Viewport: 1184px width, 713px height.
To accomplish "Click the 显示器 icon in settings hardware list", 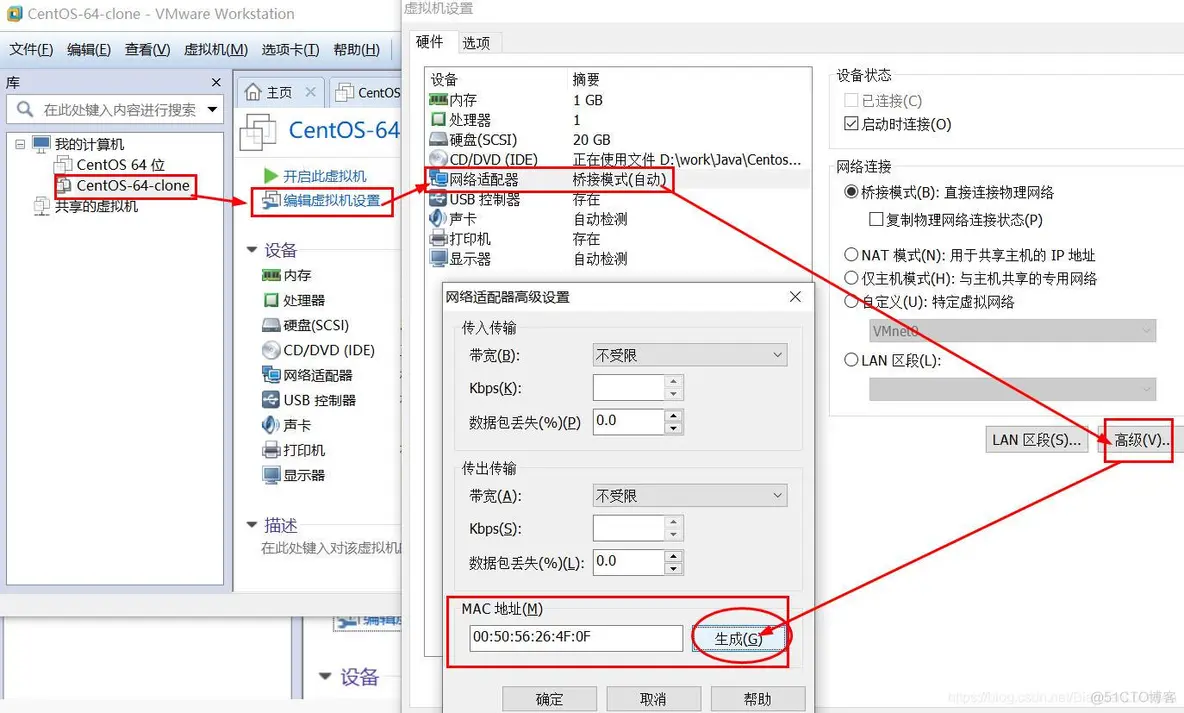I will 438,258.
